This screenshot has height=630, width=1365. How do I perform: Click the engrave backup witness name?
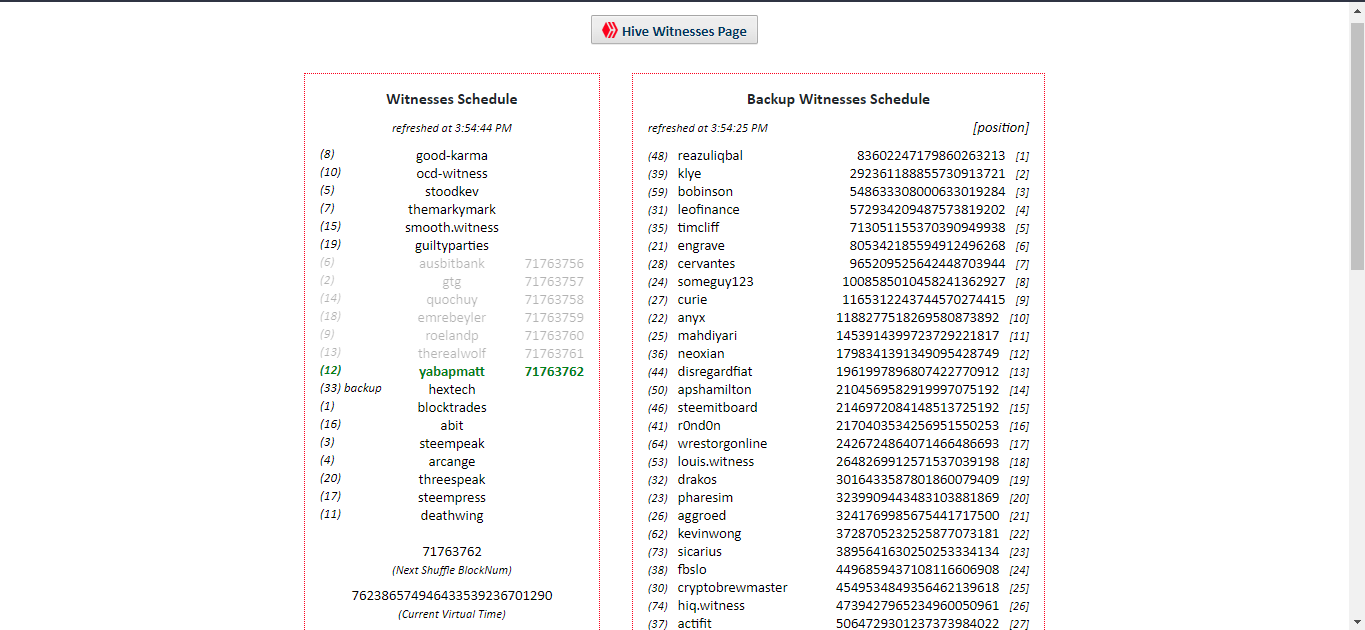pyautogui.click(x=701, y=245)
